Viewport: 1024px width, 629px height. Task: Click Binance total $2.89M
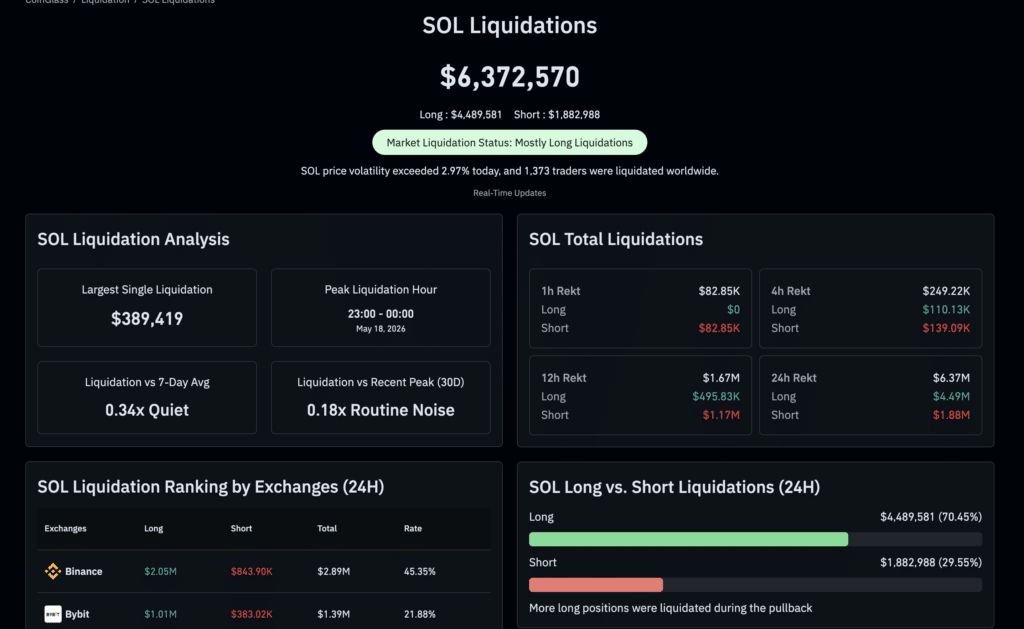[334, 572]
